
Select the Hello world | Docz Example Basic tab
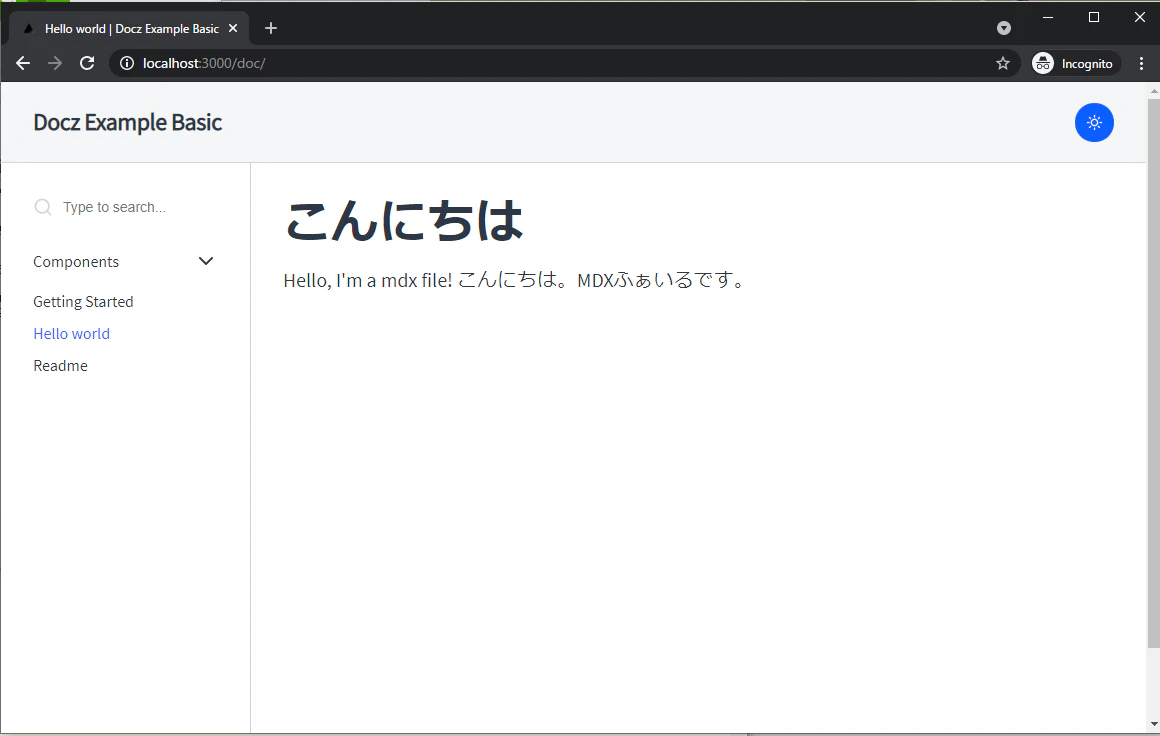129,28
